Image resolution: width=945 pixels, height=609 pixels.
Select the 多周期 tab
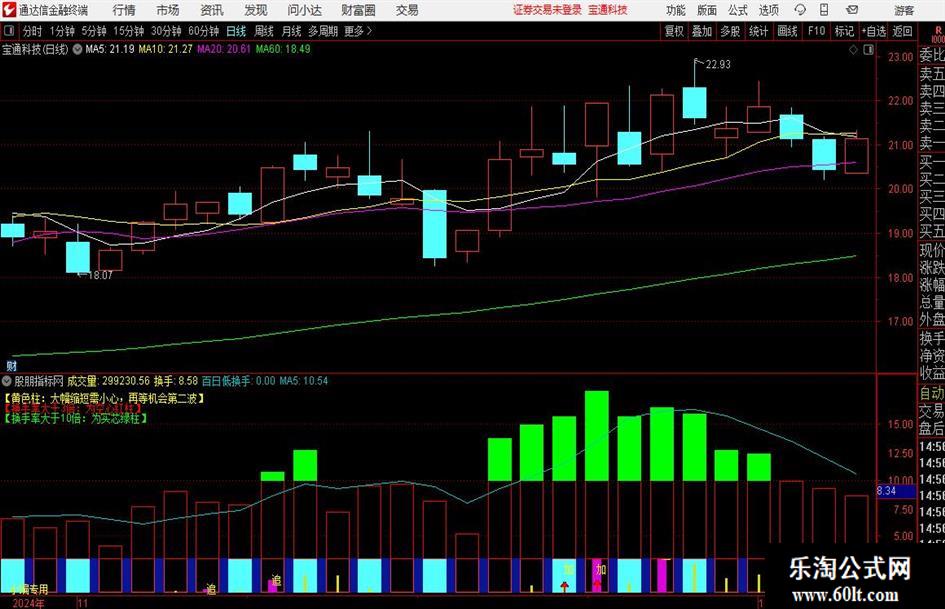point(323,31)
